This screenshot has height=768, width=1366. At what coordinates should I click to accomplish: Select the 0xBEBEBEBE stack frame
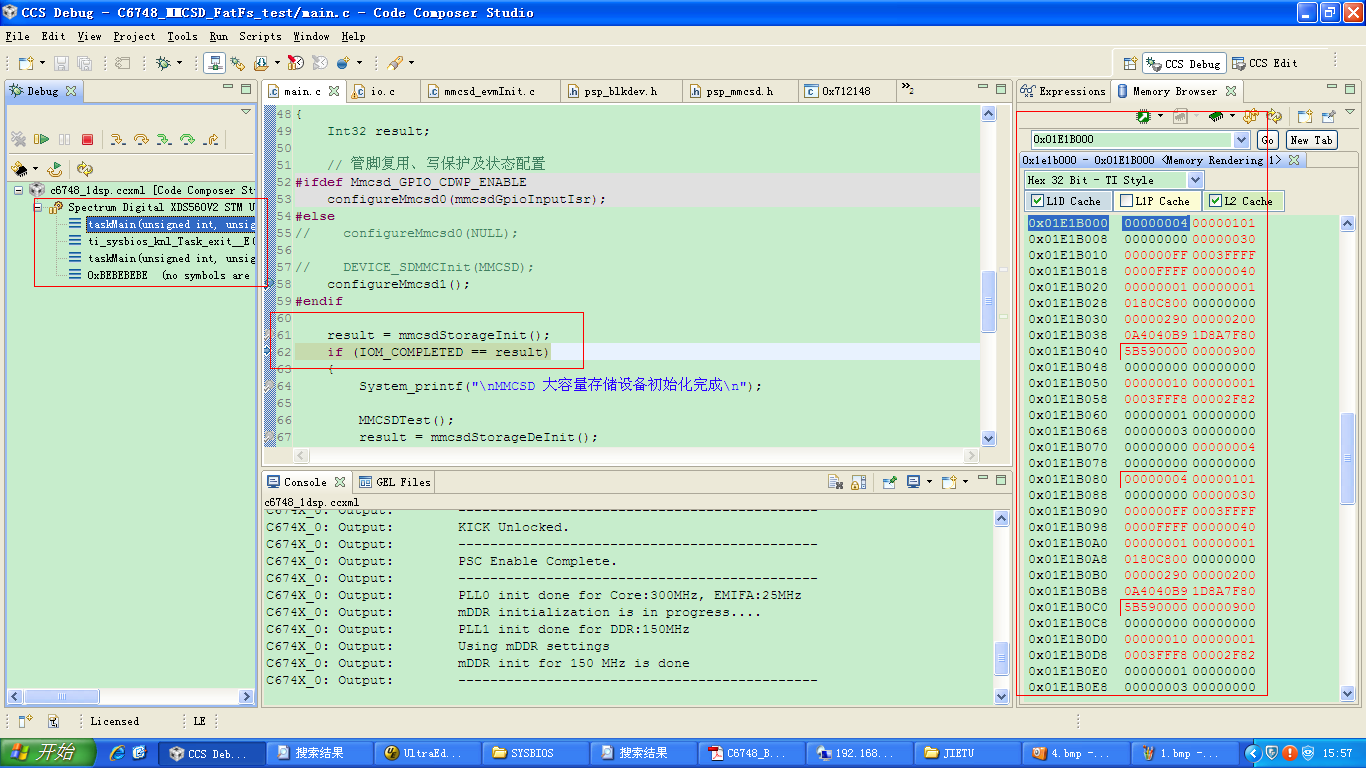(160, 275)
